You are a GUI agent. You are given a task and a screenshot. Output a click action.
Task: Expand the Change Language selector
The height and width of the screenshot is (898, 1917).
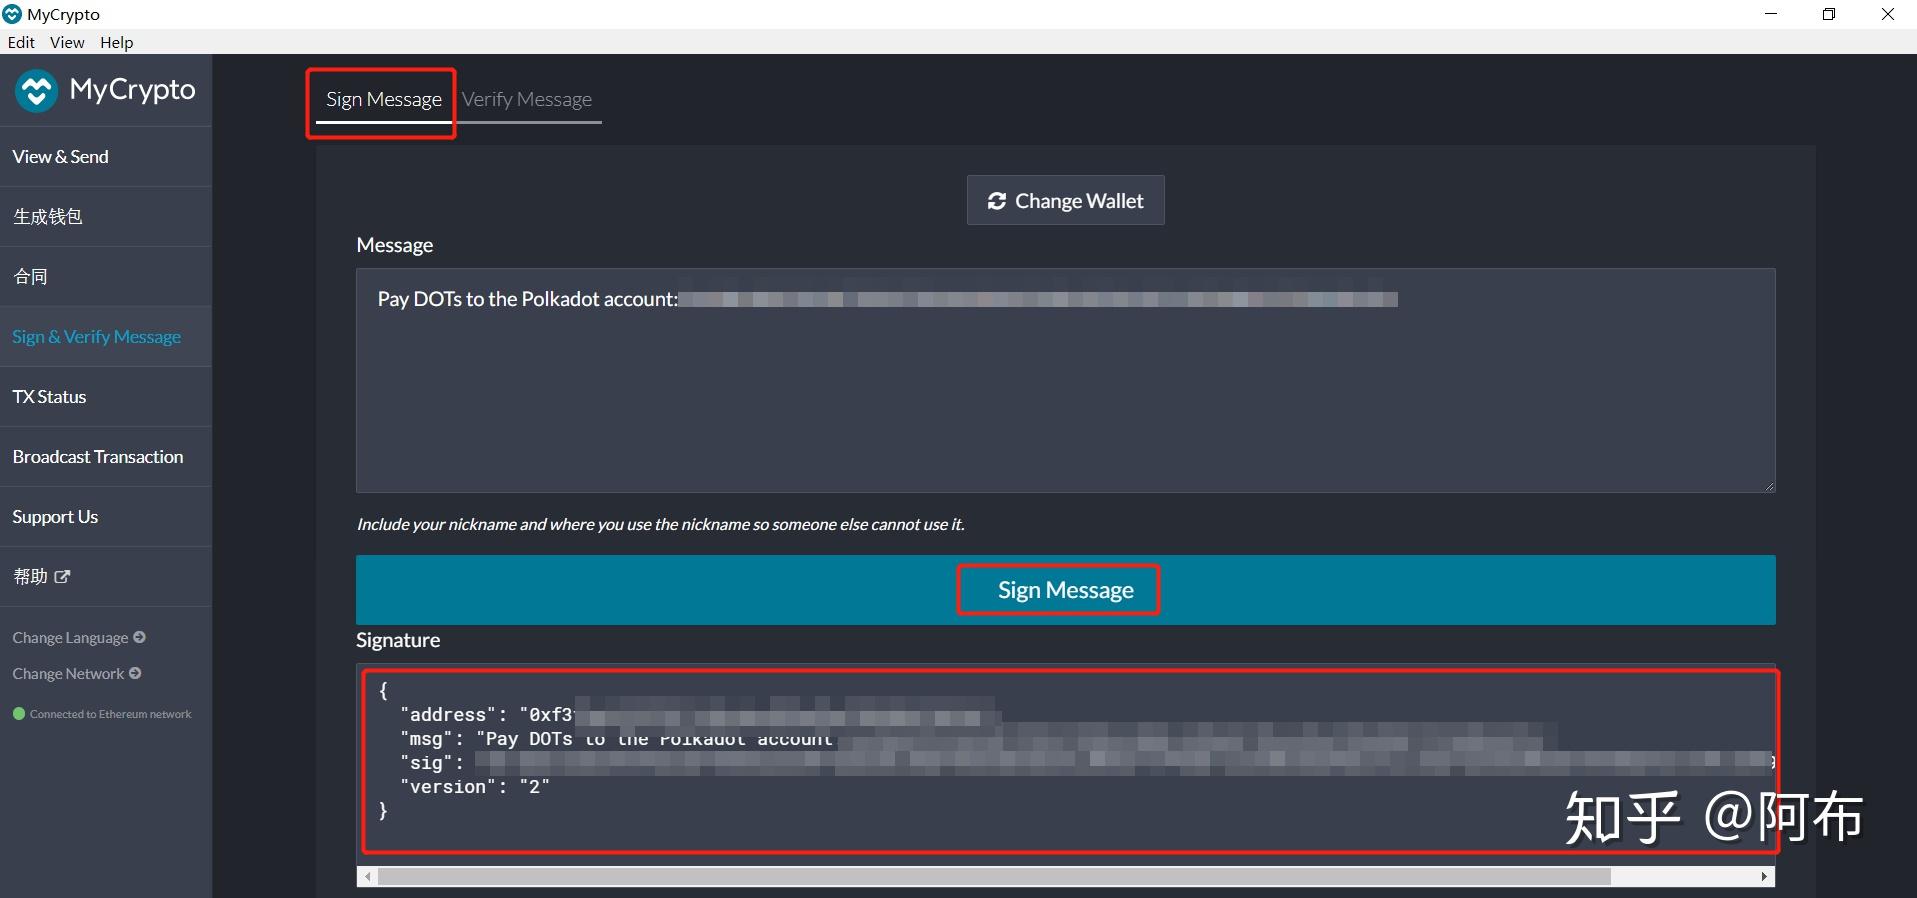coord(79,638)
